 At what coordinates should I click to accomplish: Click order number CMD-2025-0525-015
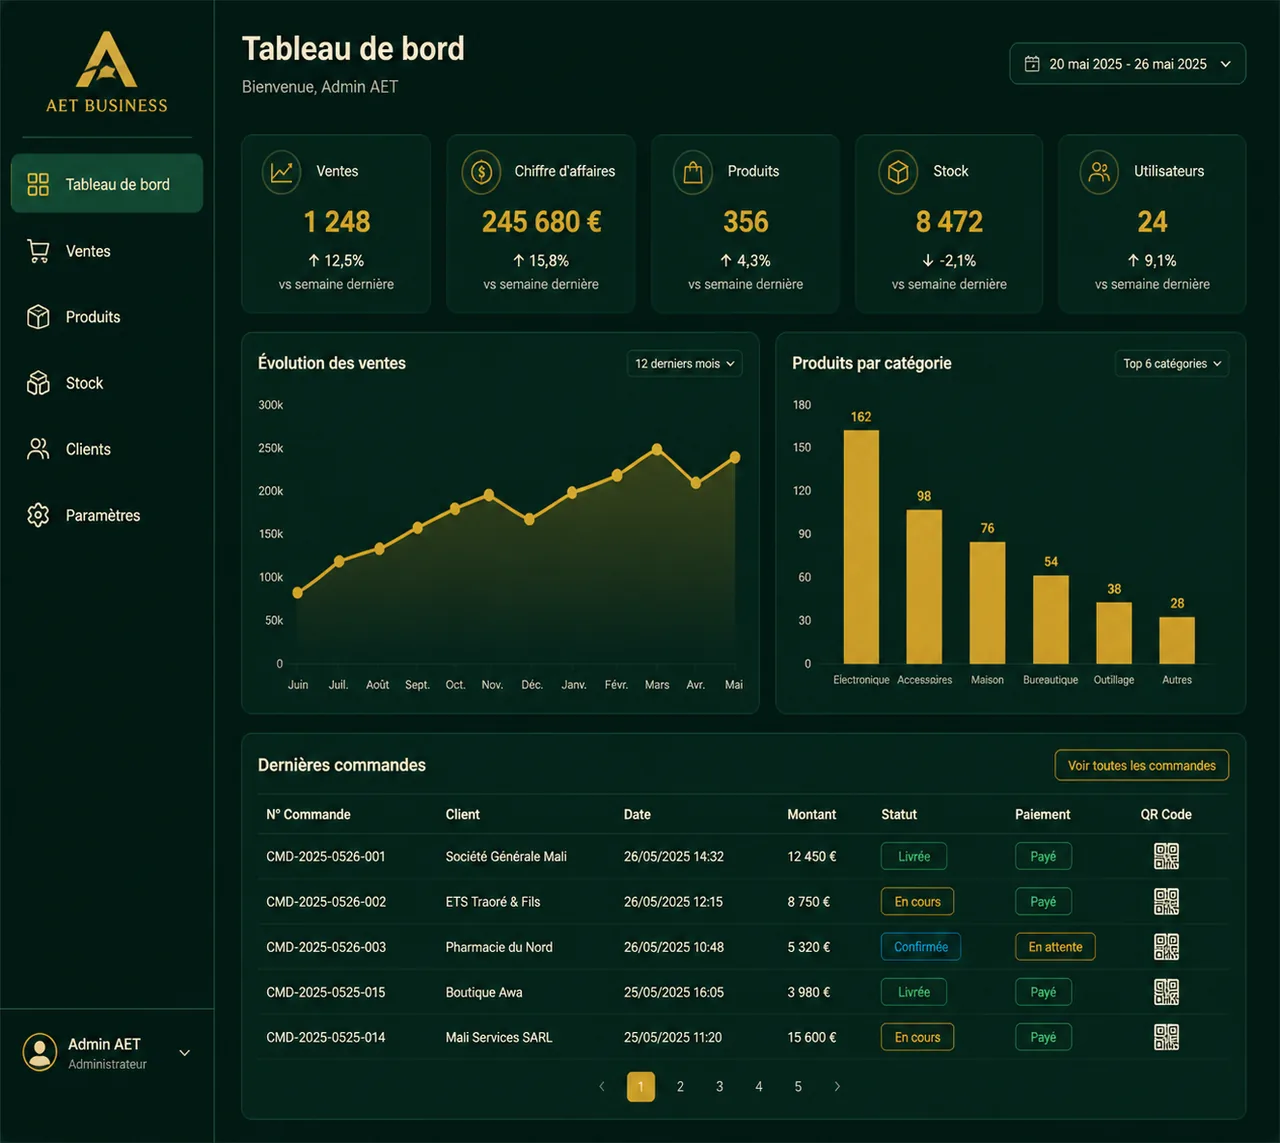pos(326,993)
